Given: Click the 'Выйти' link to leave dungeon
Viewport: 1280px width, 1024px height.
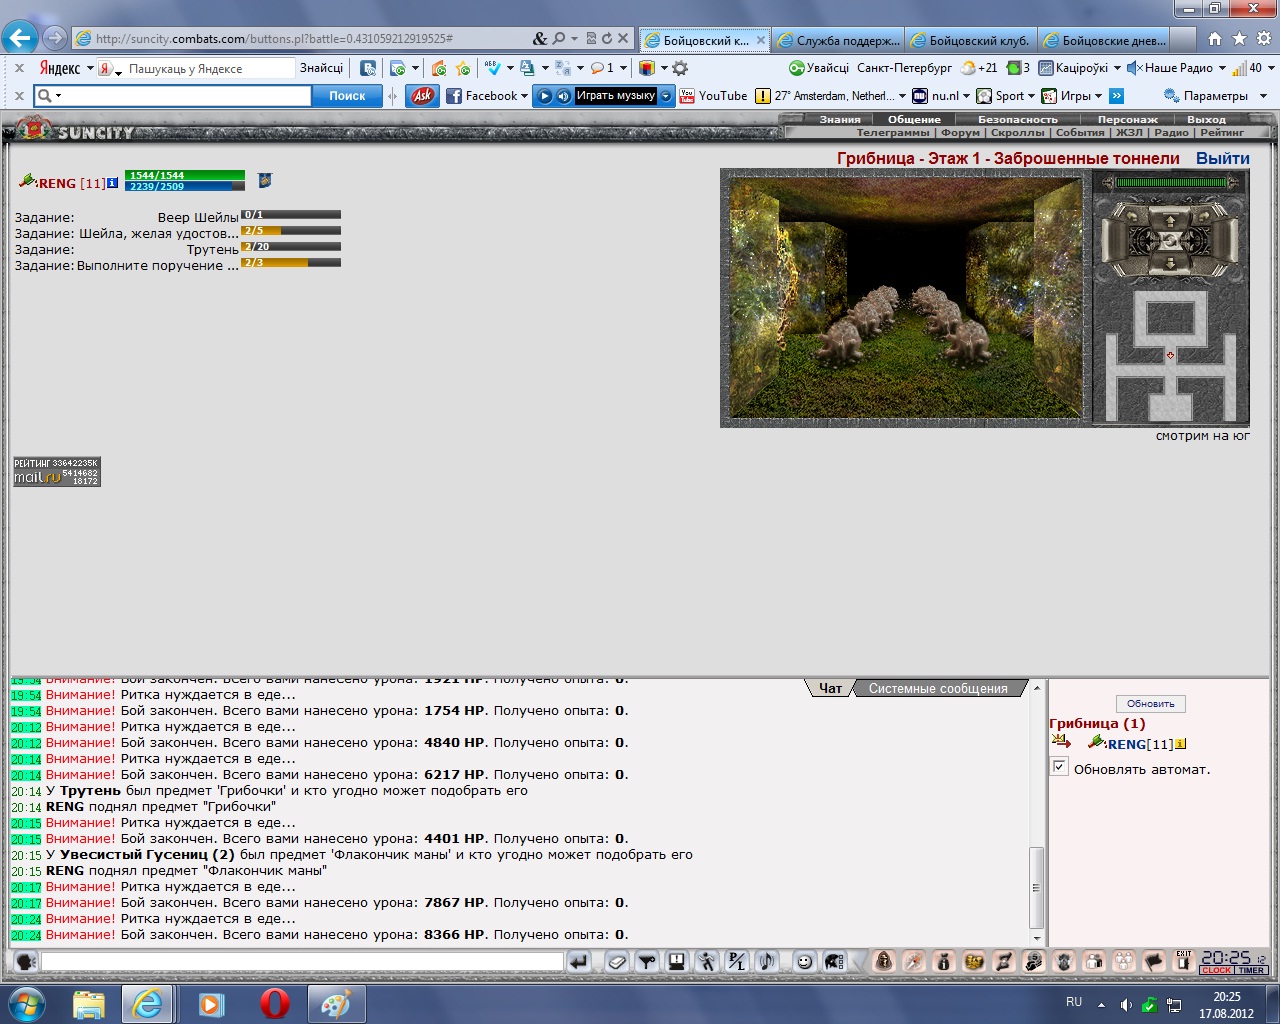Looking at the screenshot, I should (x=1223, y=158).
